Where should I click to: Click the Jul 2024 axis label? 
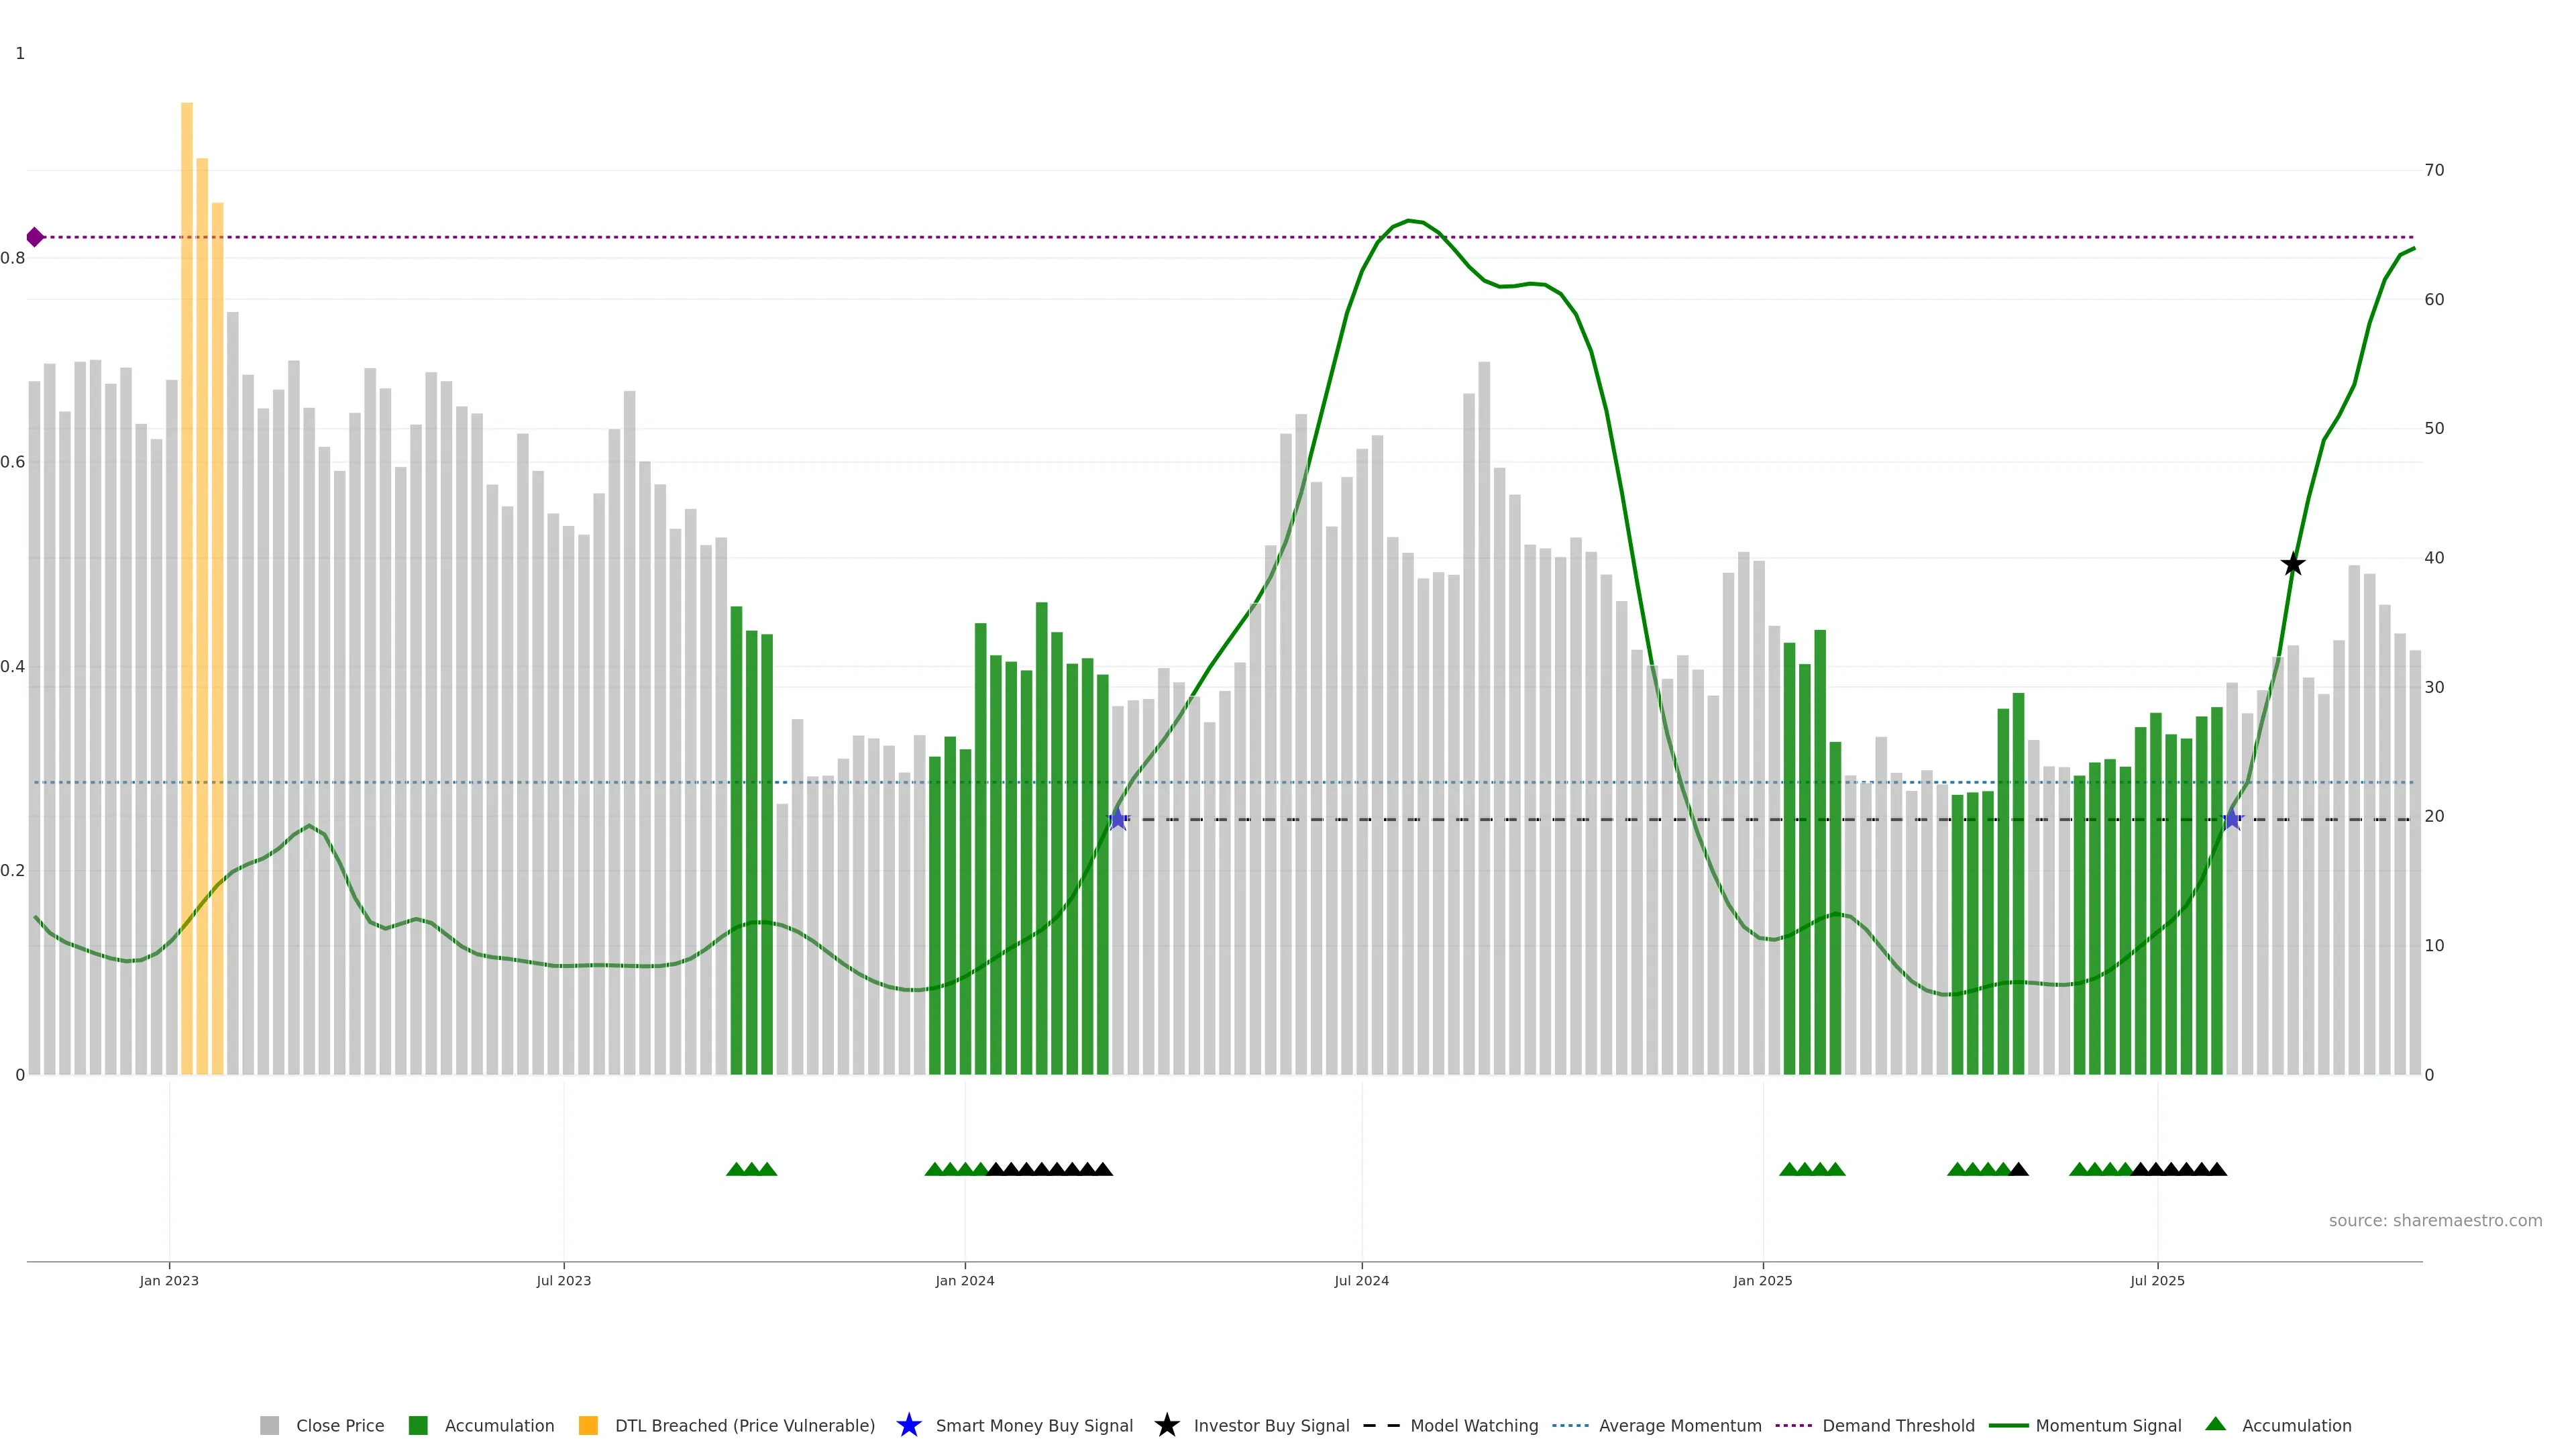point(1361,1280)
